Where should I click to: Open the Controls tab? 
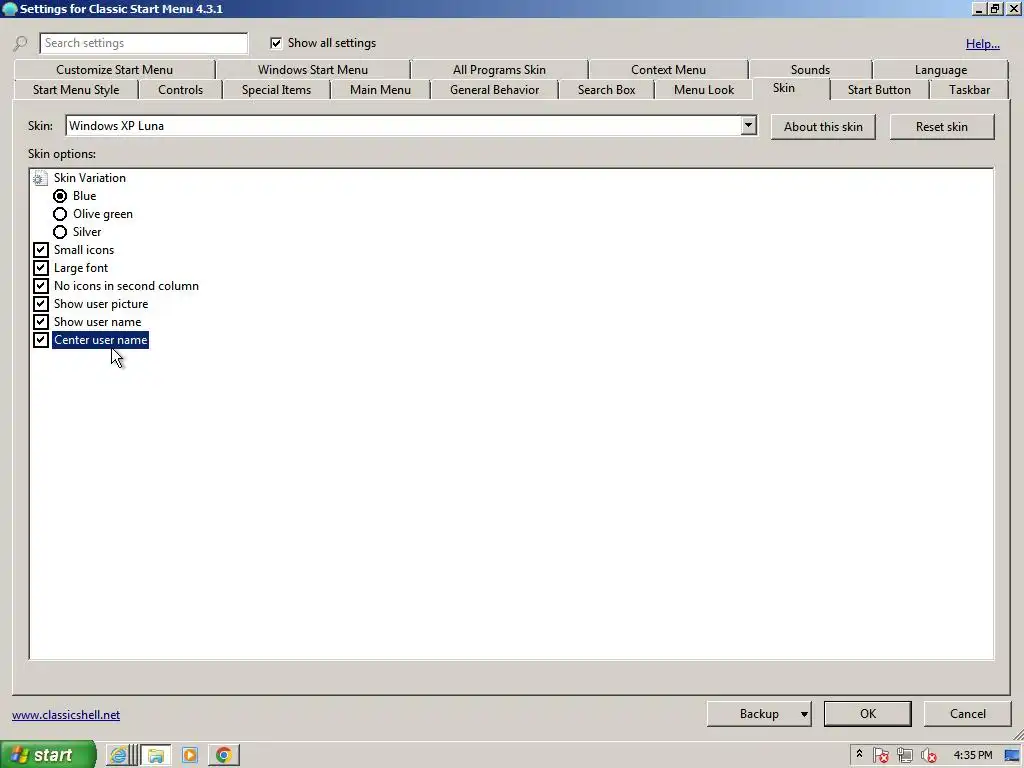pyautogui.click(x=180, y=90)
